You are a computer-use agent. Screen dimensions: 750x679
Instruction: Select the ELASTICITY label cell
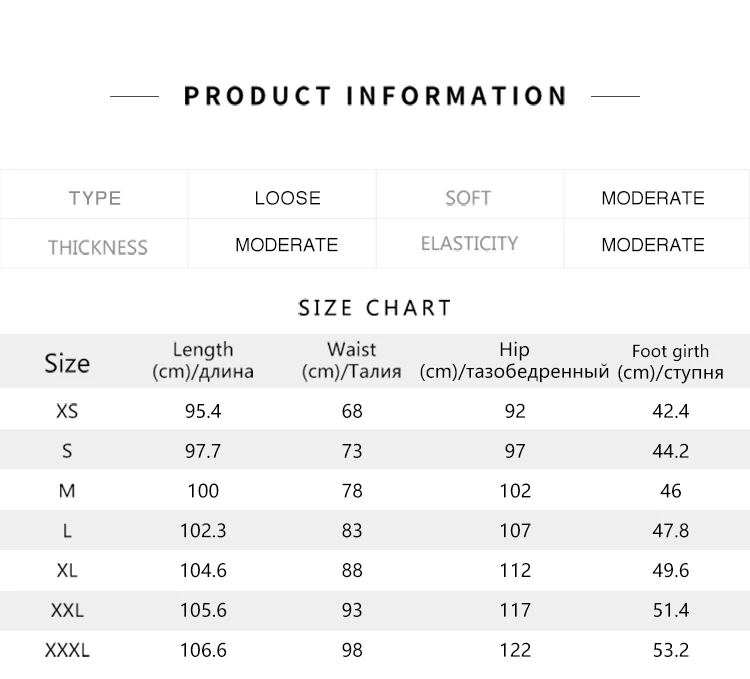click(469, 243)
